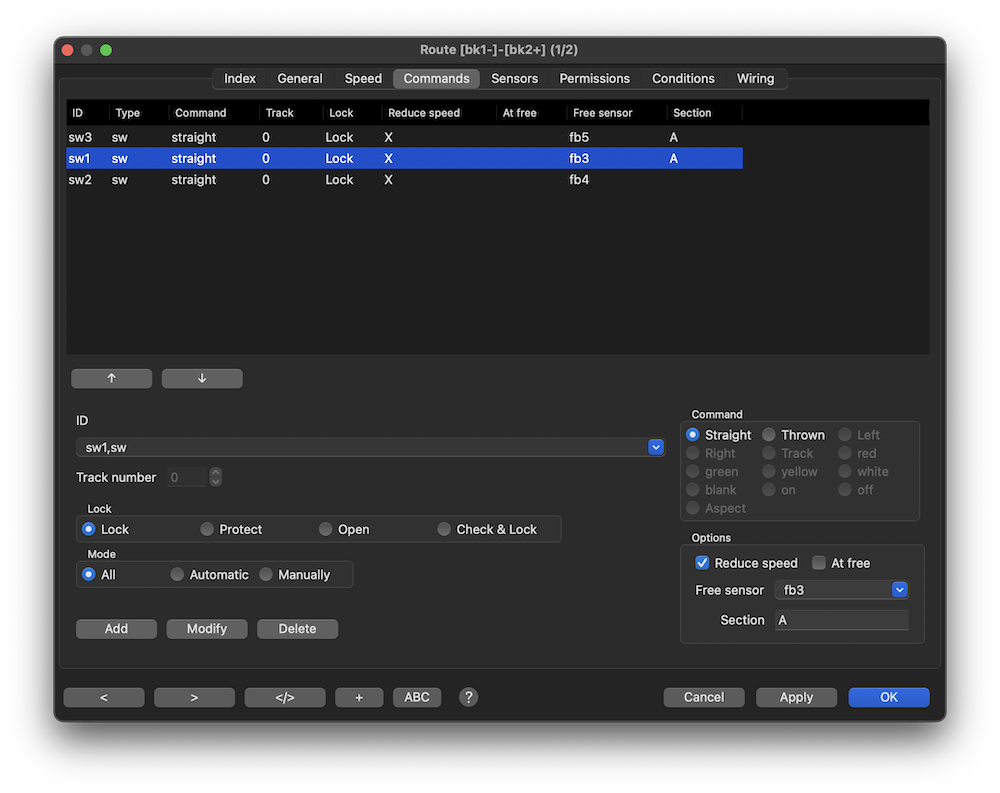The height and width of the screenshot is (793, 1000).
Task: Move selected command down with arrow button
Action: tap(202, 378)
